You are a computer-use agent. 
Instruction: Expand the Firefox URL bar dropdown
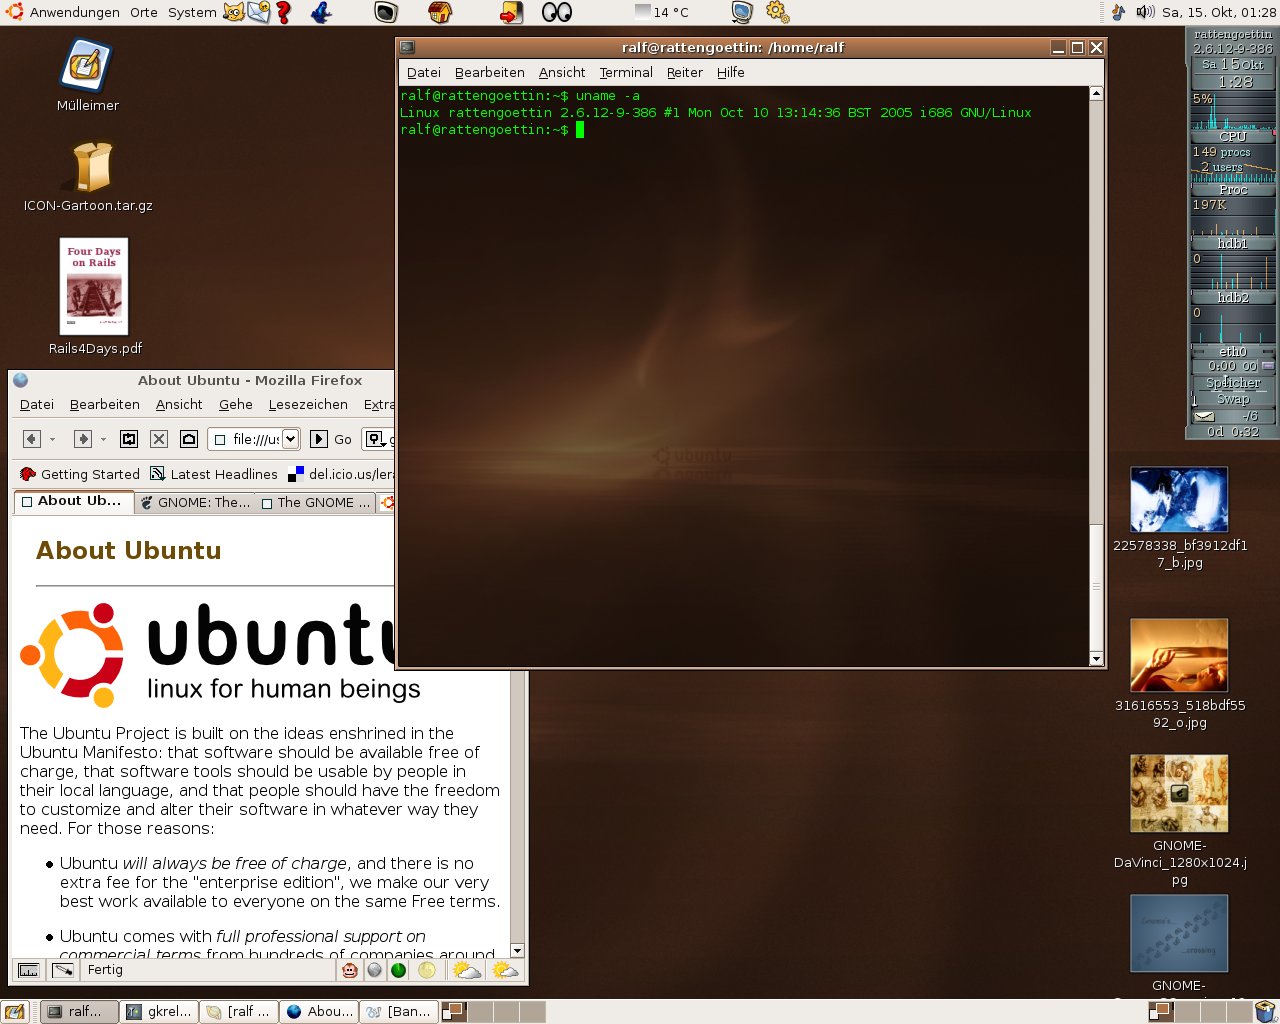[290, 439]
